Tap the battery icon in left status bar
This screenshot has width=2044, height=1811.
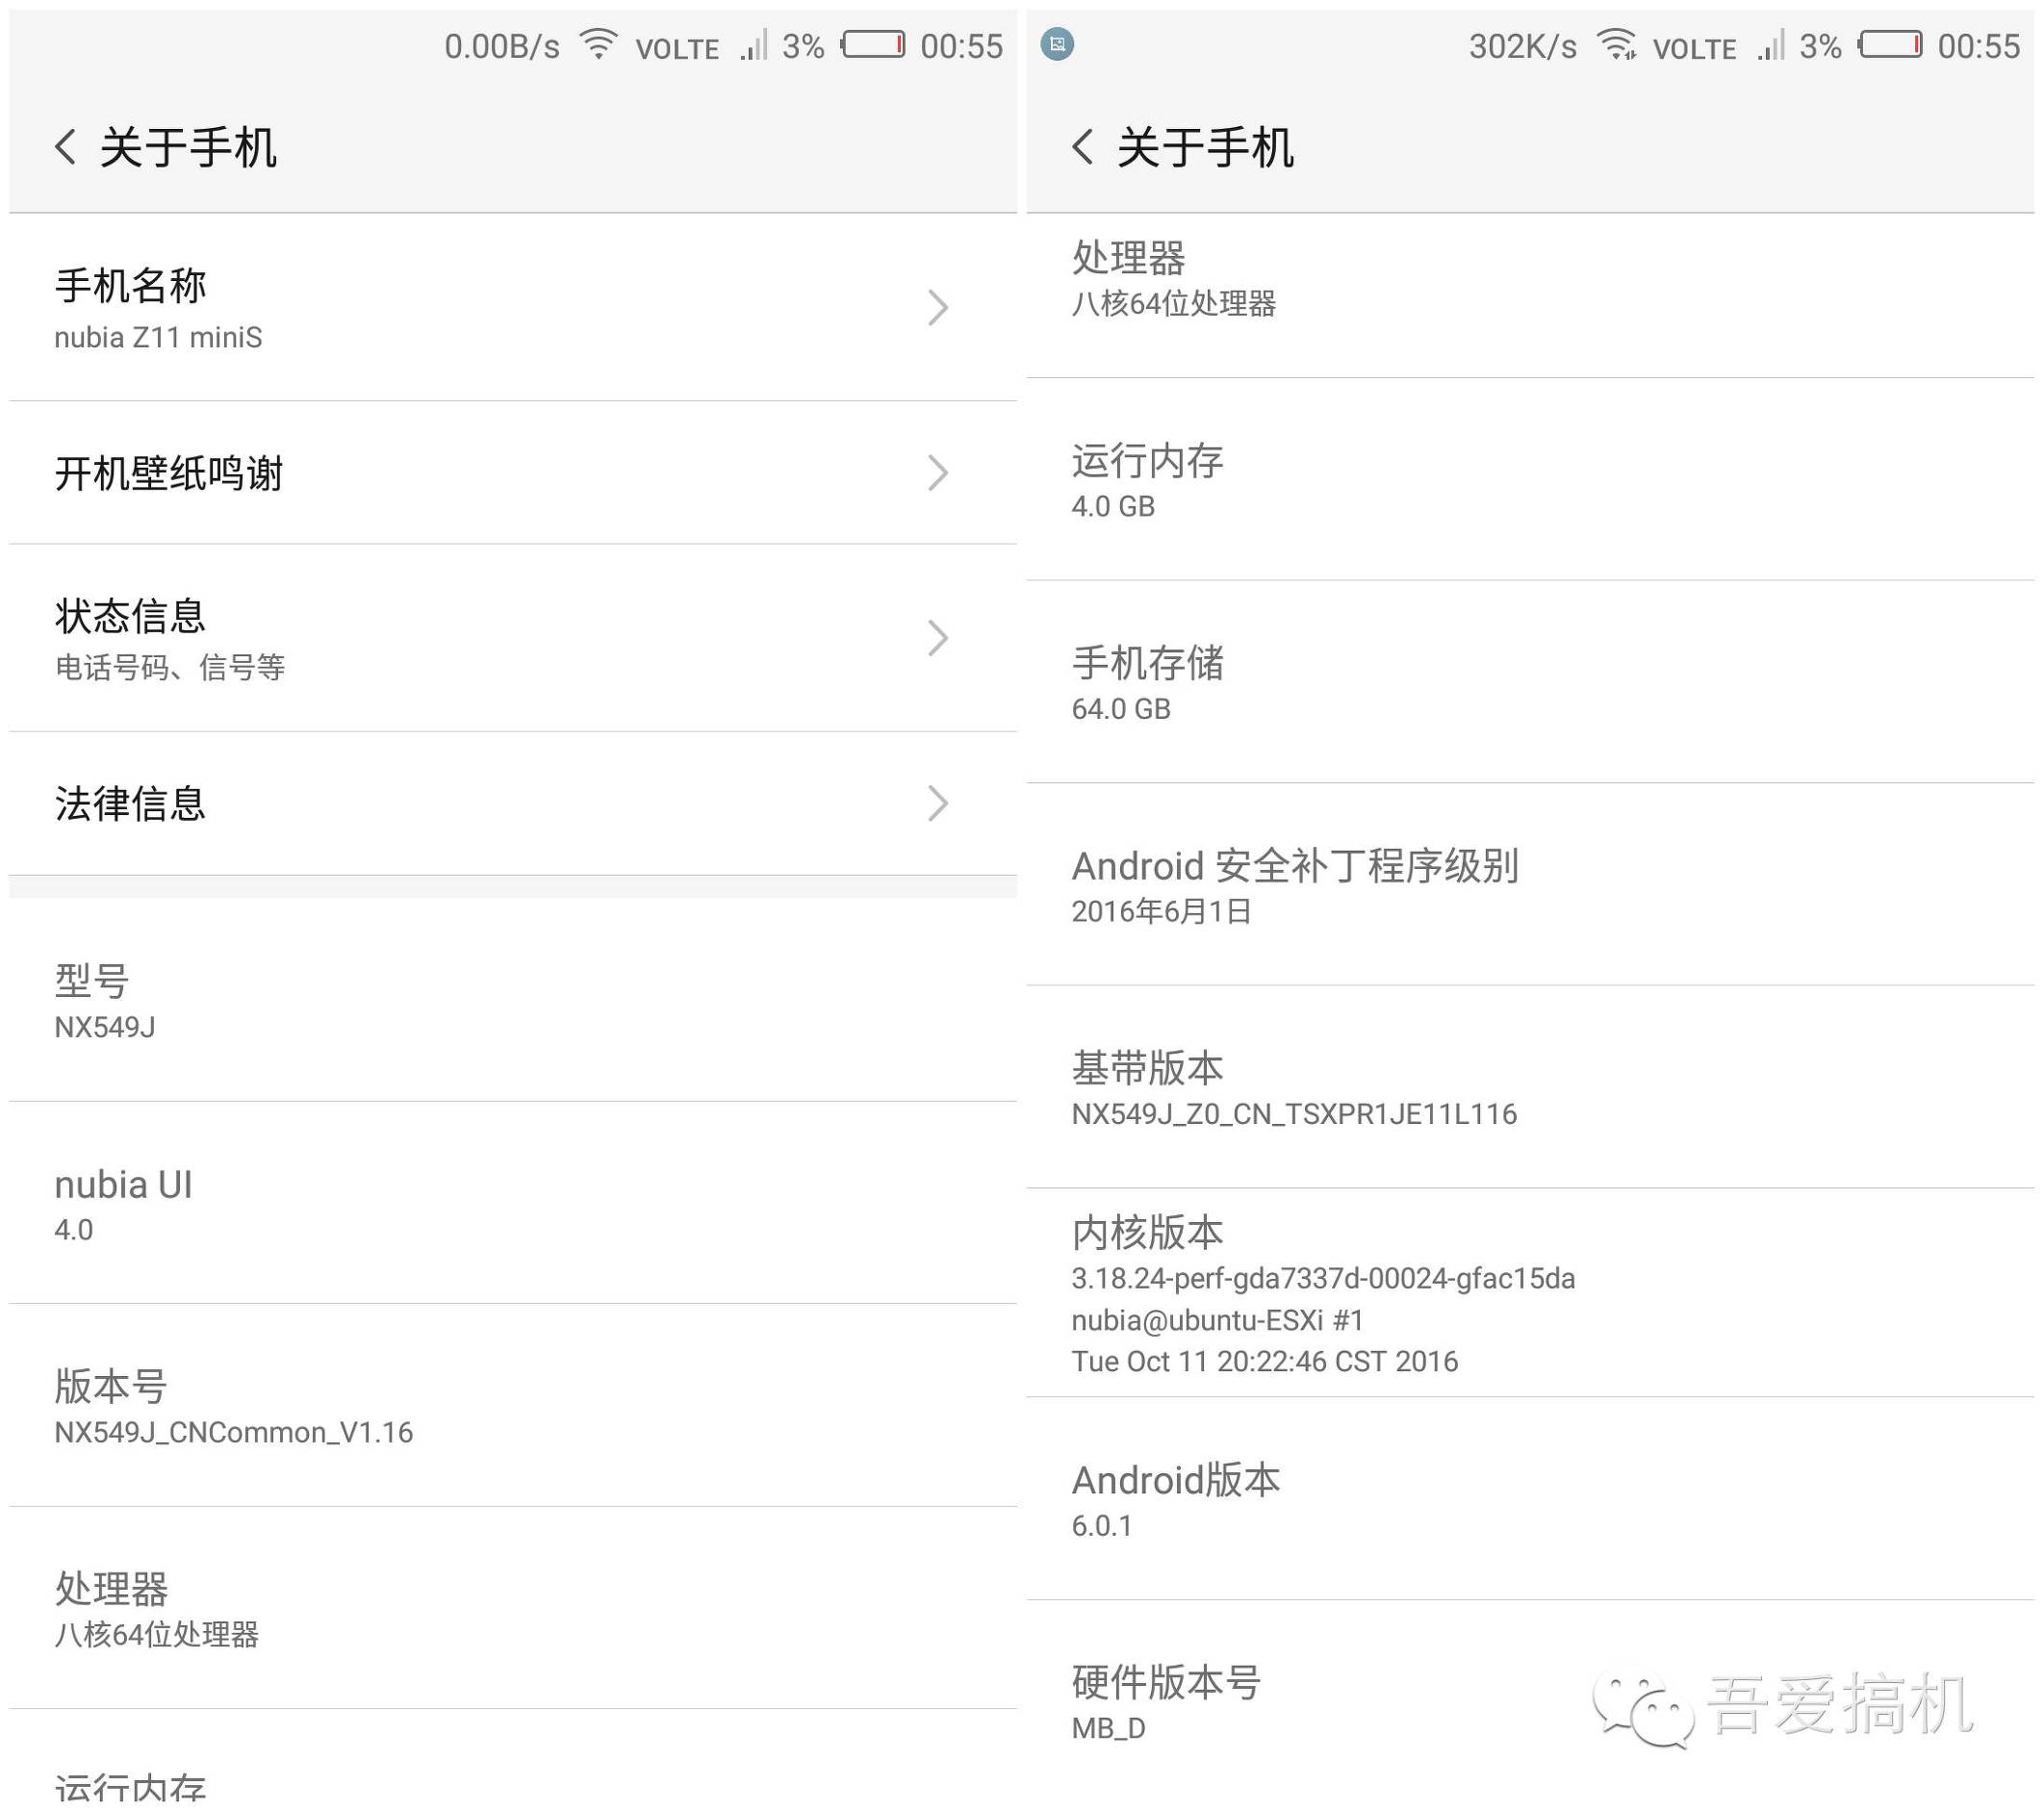click(x=873, y=45)
